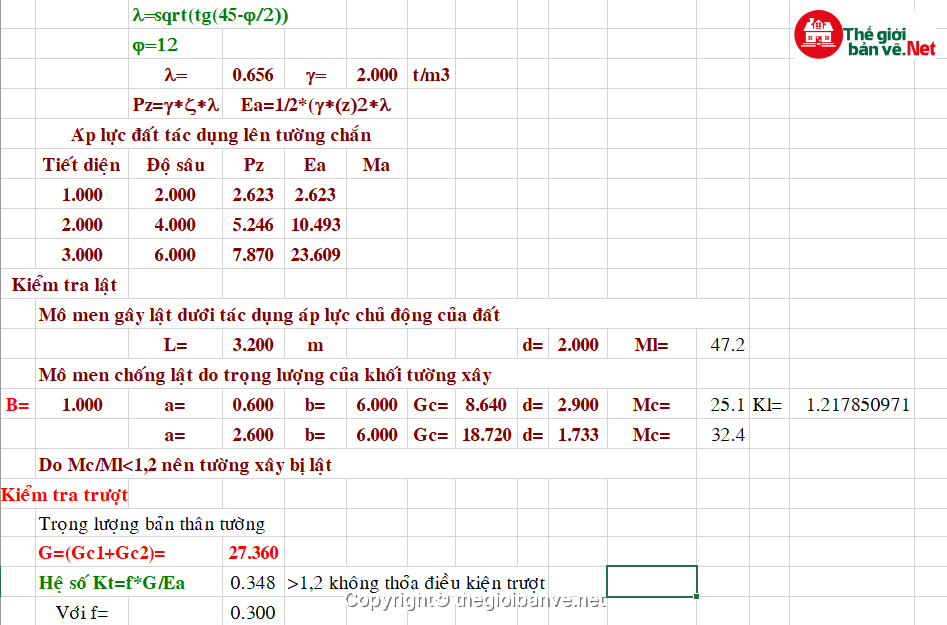Select the G value 27.360

tap(254, 553)
